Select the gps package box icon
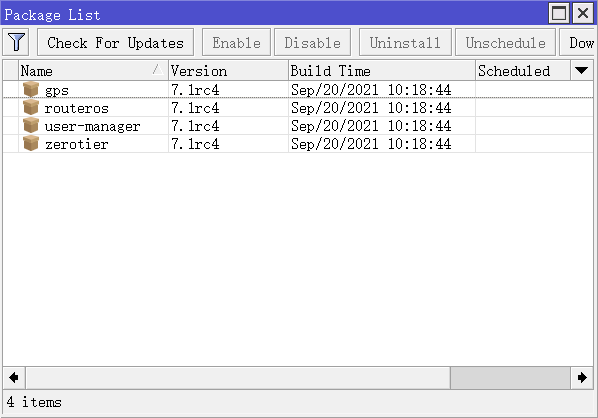Screen dimensions: 598x418 [x=31, y=89]
